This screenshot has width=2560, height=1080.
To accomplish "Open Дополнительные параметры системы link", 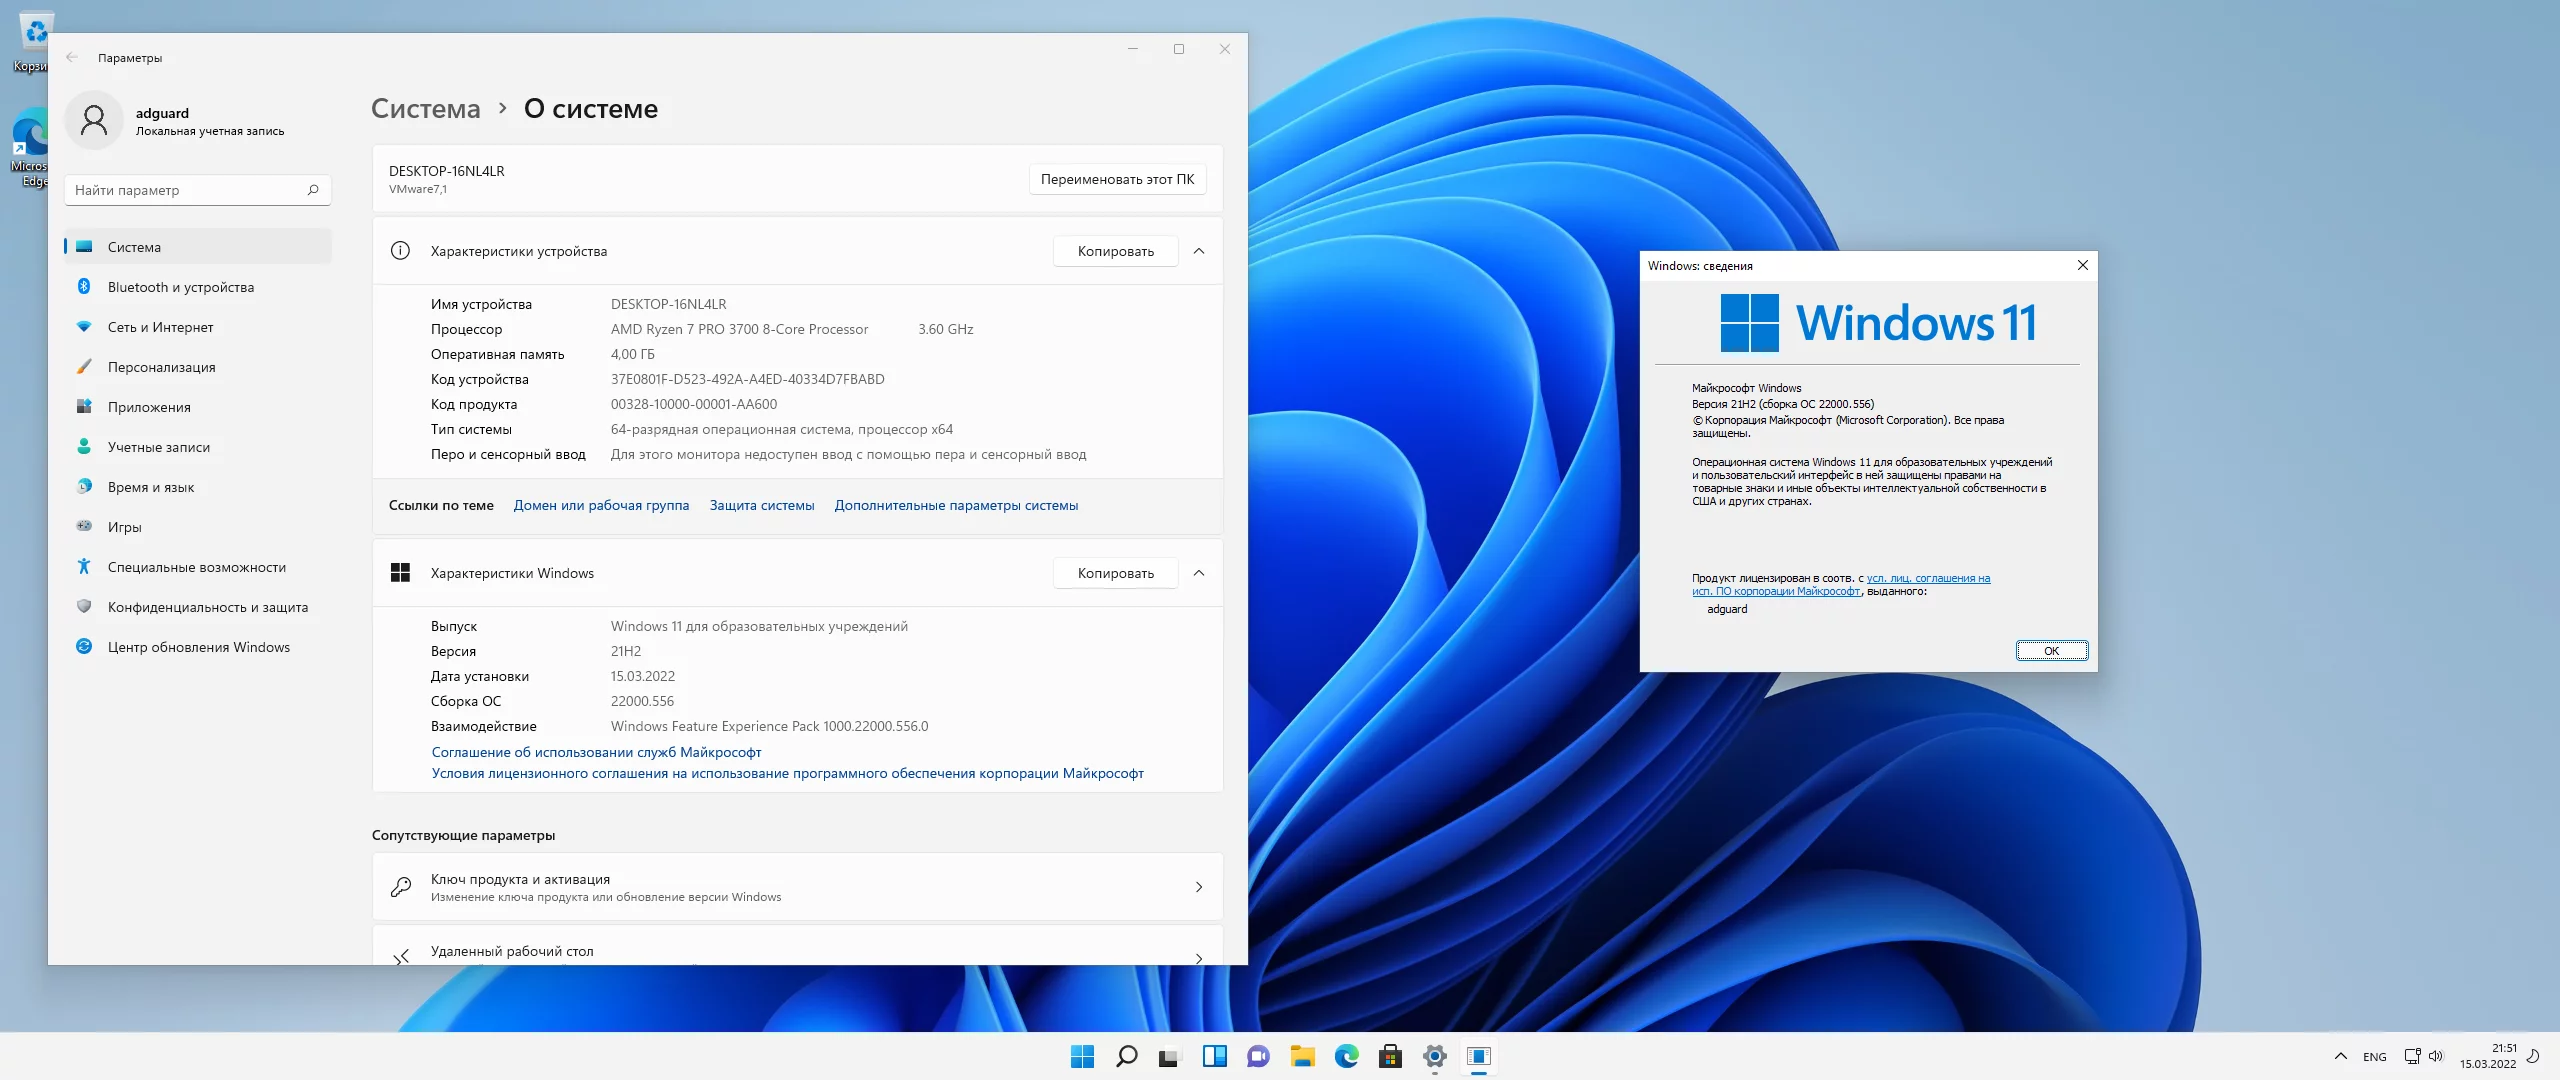I will [x=956, y=505].
